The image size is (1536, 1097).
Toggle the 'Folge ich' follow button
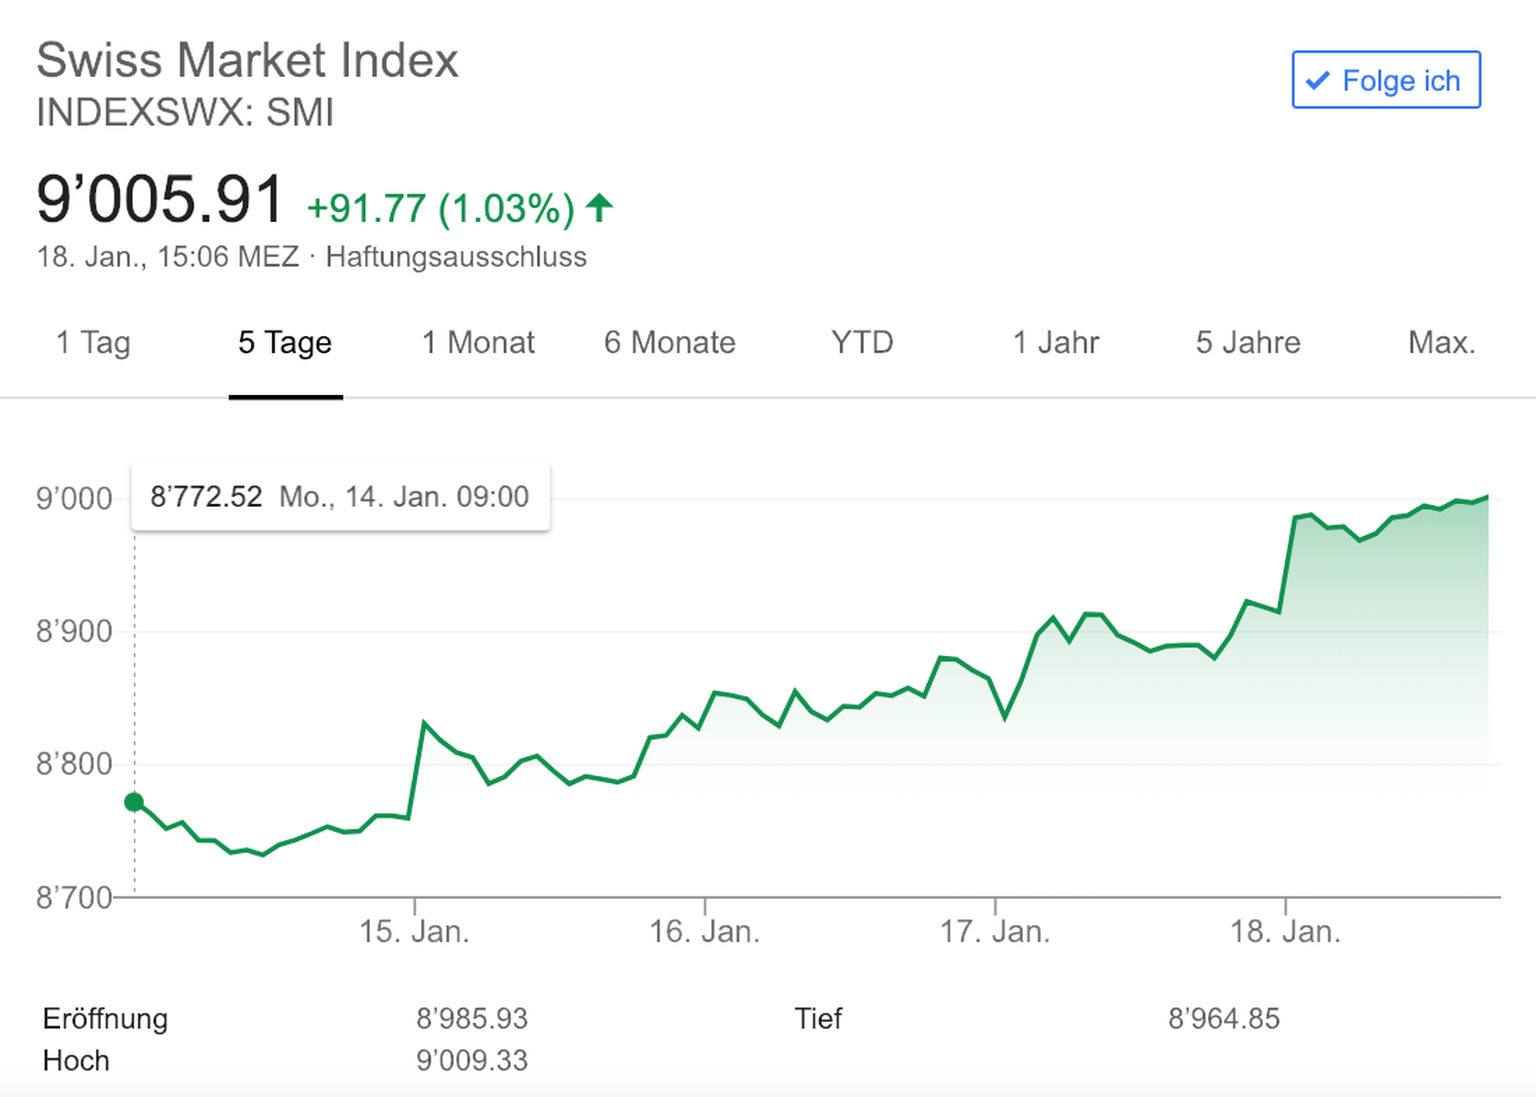[1386, 80]
